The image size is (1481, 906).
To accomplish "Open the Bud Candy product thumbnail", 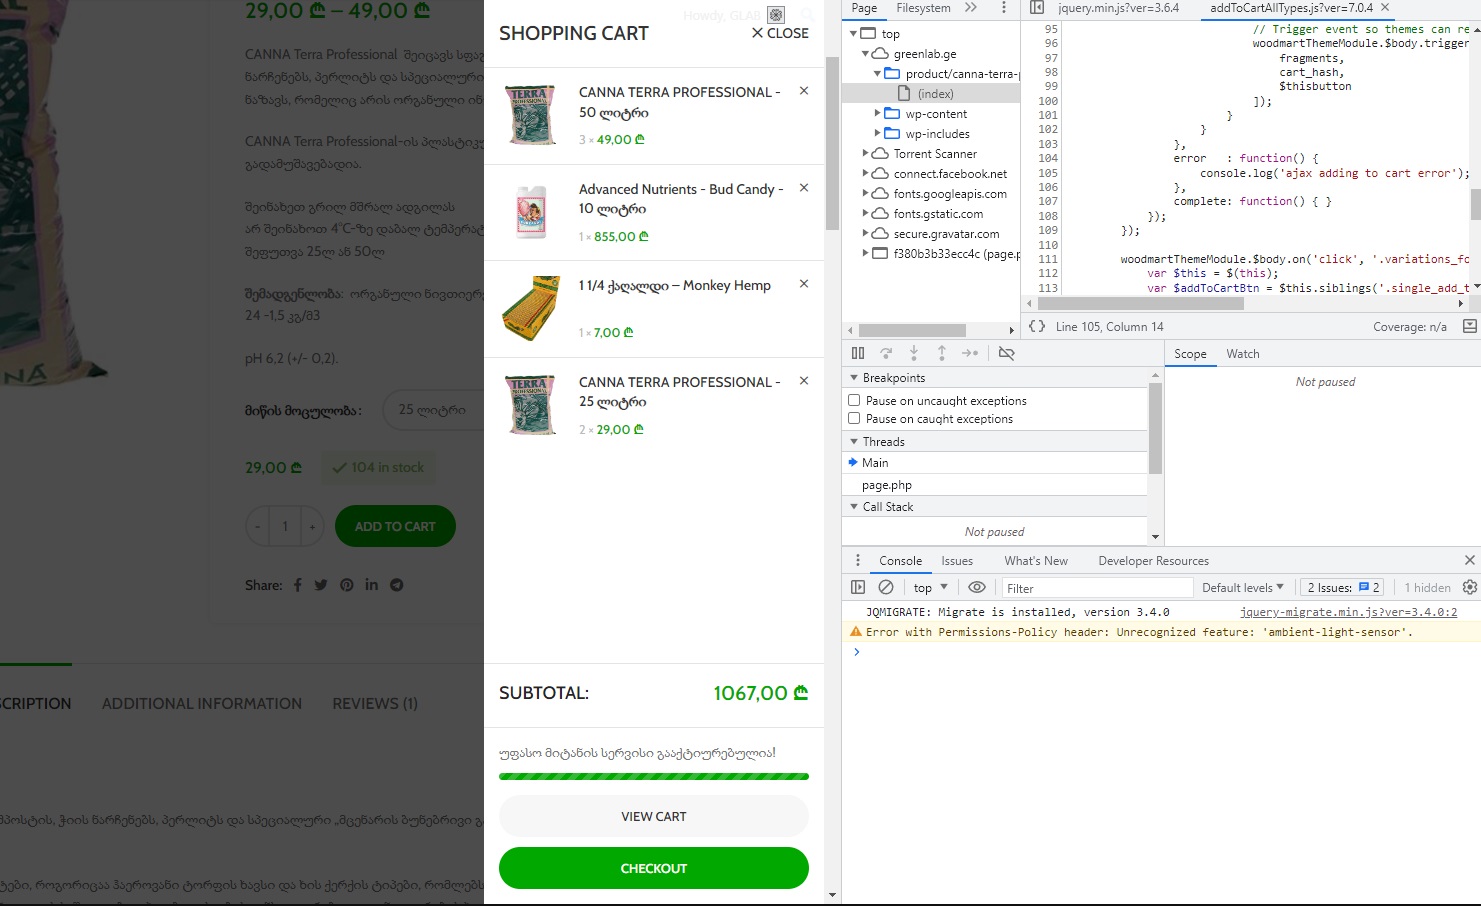I will [531, 212].
